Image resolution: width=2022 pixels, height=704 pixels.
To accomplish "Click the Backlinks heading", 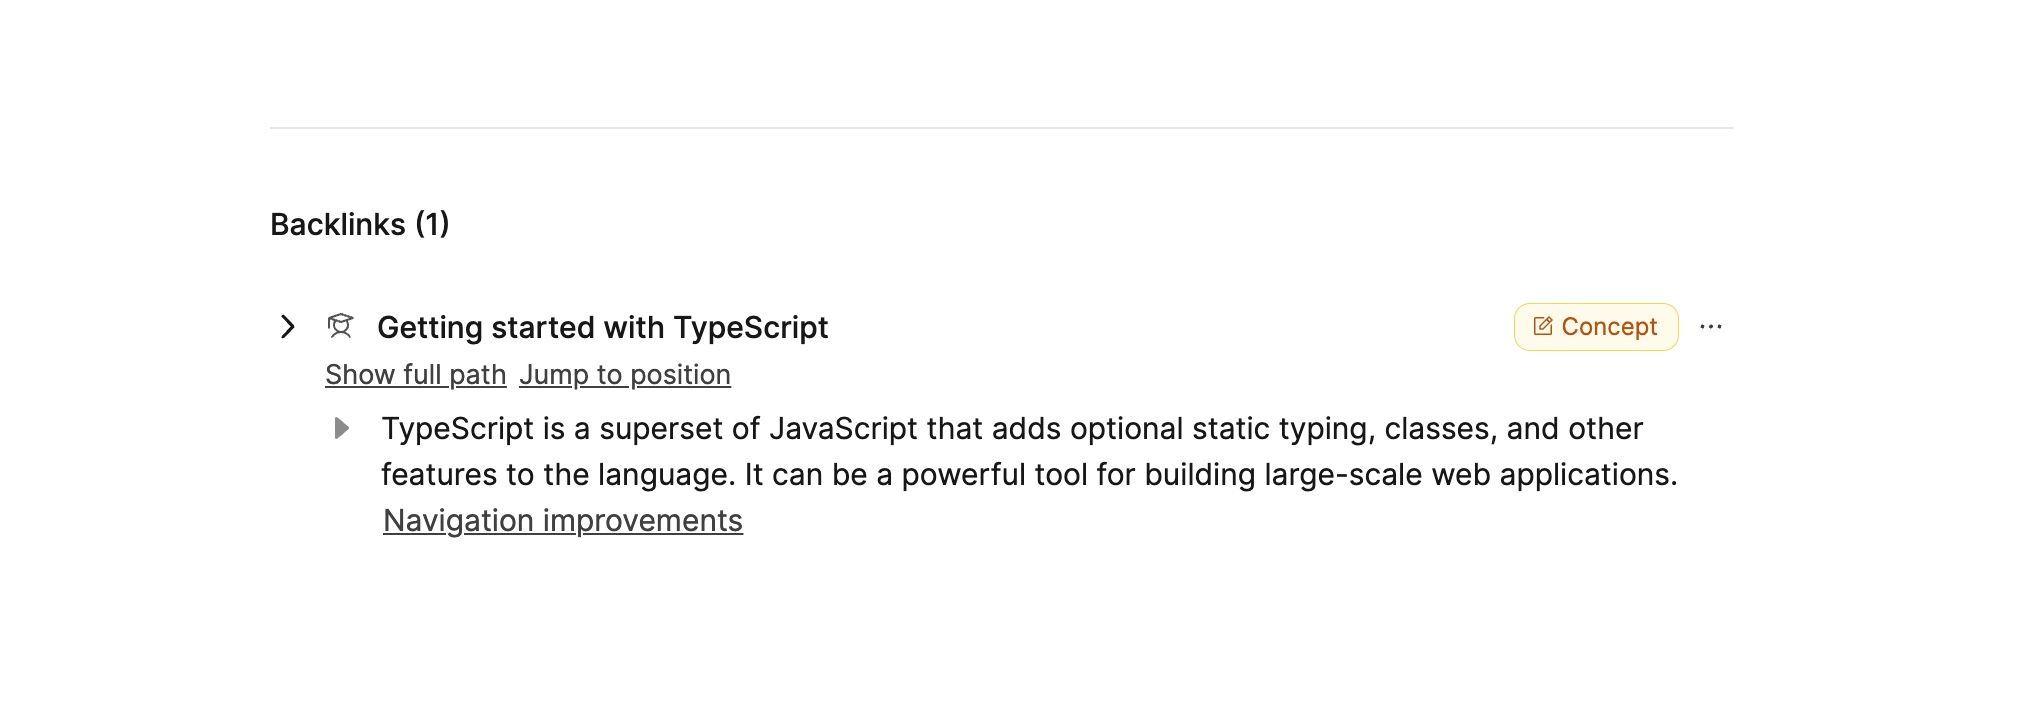I will 337,225.
